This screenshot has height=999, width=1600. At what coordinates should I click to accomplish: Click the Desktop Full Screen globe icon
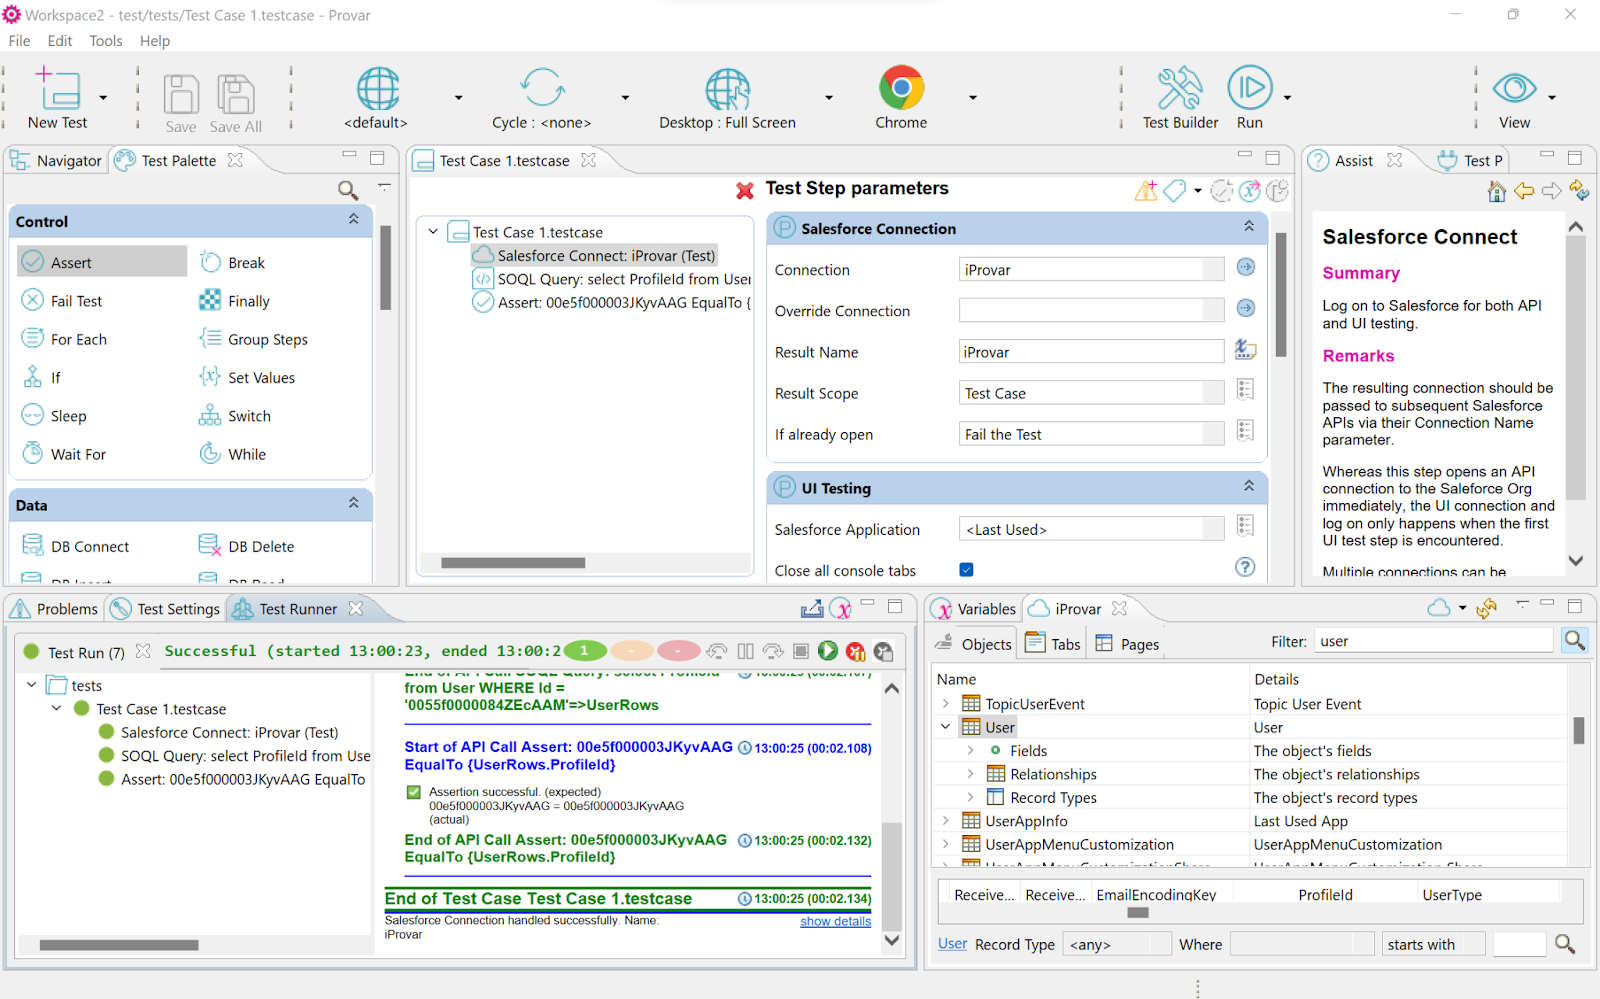coord(728,89)
